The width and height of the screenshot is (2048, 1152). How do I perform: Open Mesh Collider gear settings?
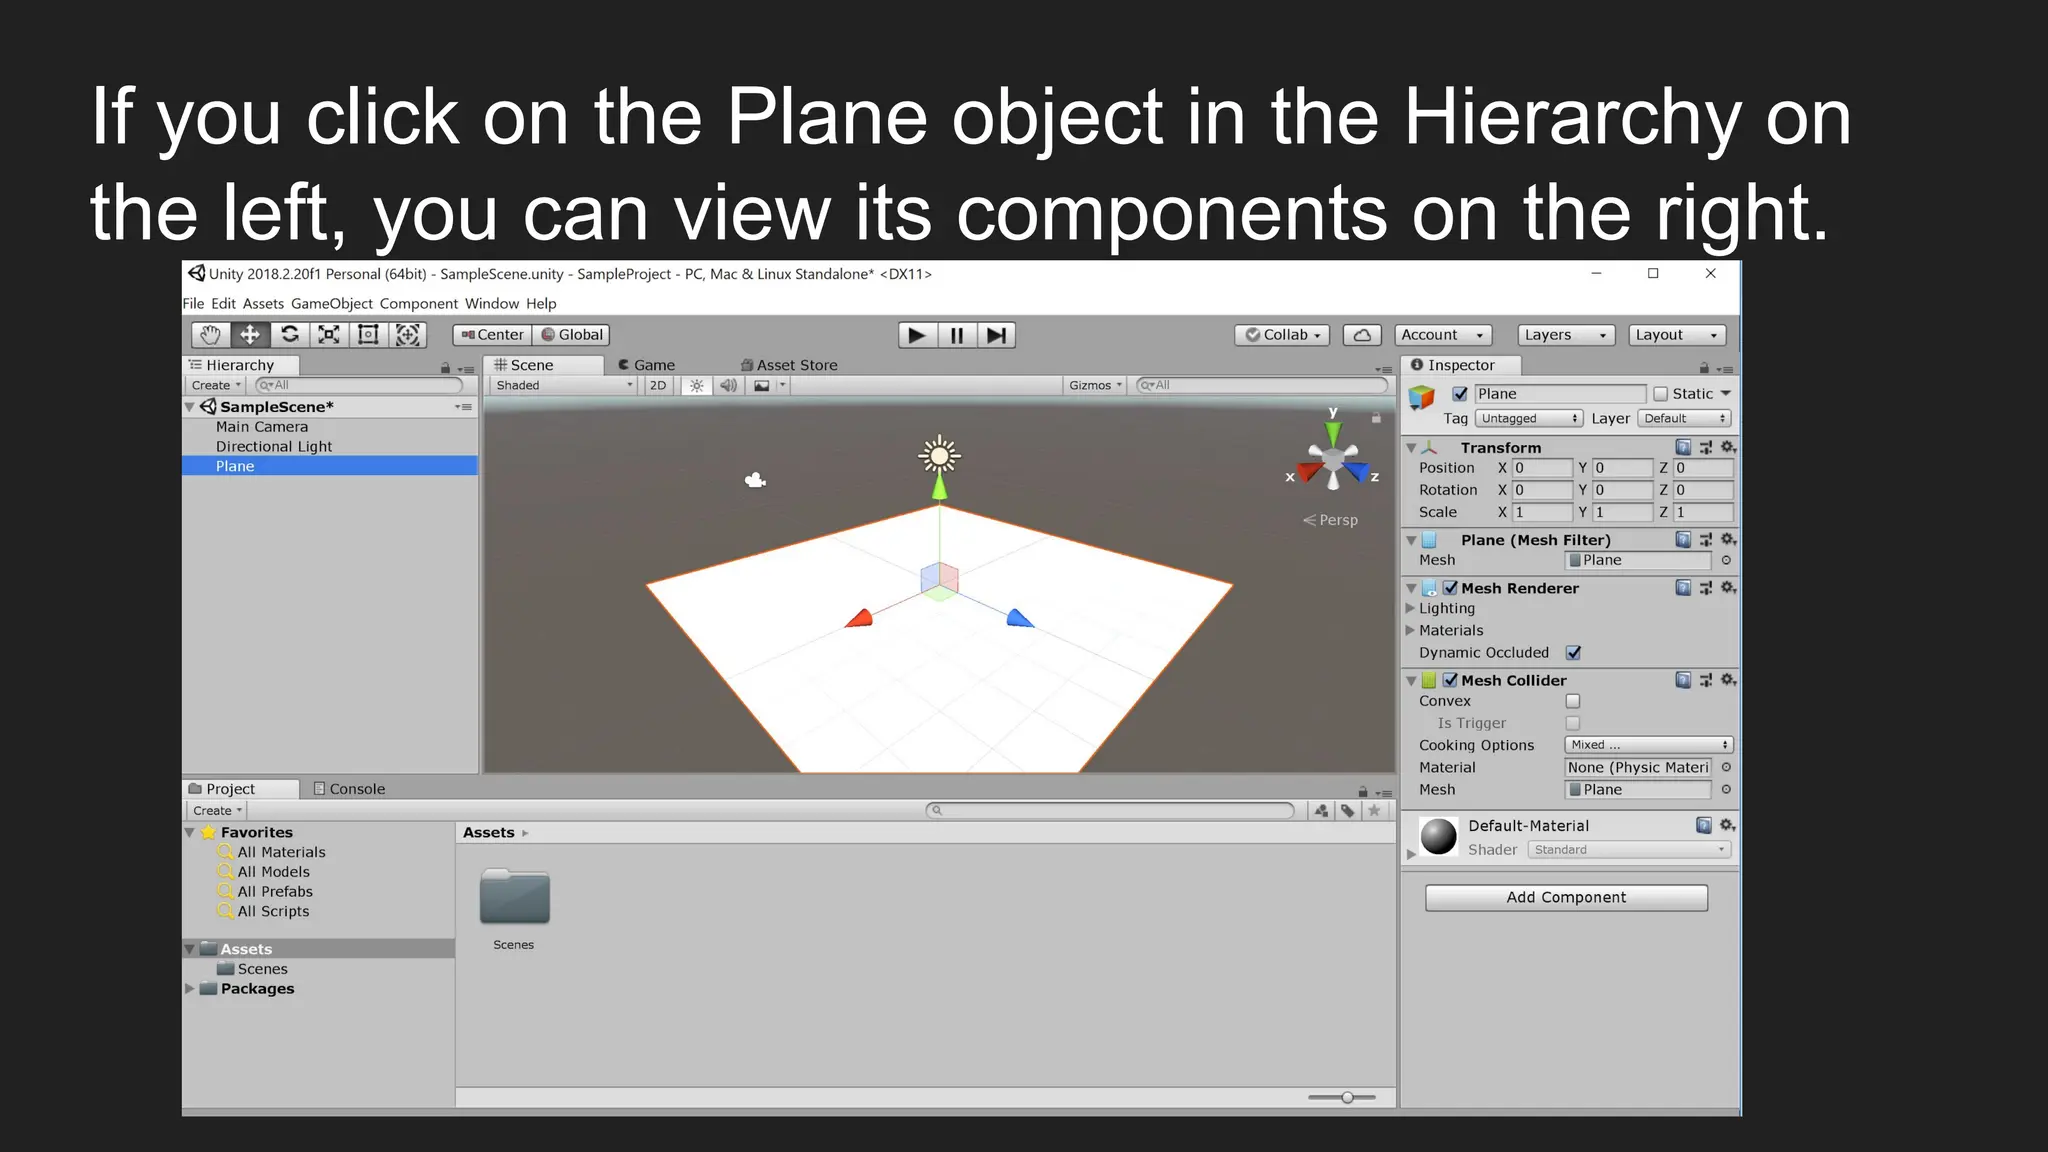[x=1728, y=680]
